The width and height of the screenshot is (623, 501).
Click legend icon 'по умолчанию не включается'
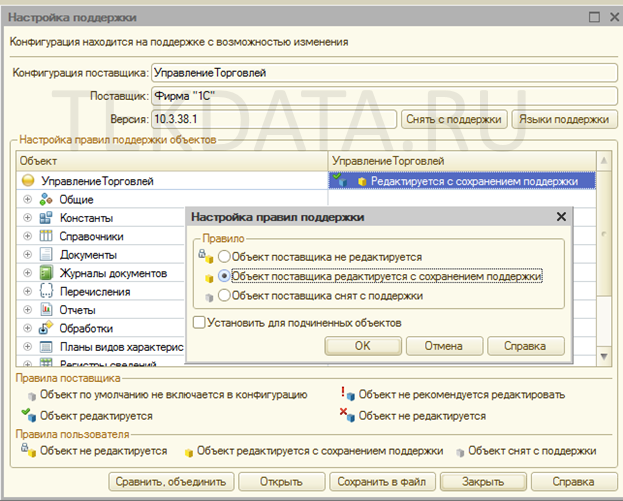coord(32,396)
